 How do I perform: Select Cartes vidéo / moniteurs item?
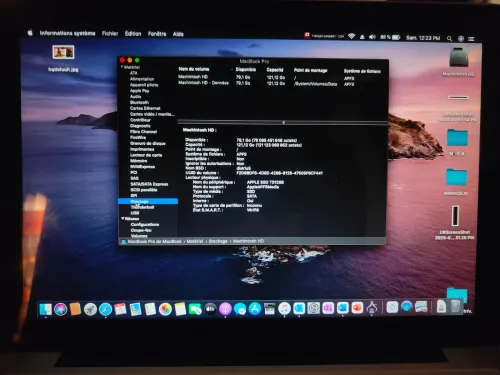pyautogui.click(x=152, y=114)
